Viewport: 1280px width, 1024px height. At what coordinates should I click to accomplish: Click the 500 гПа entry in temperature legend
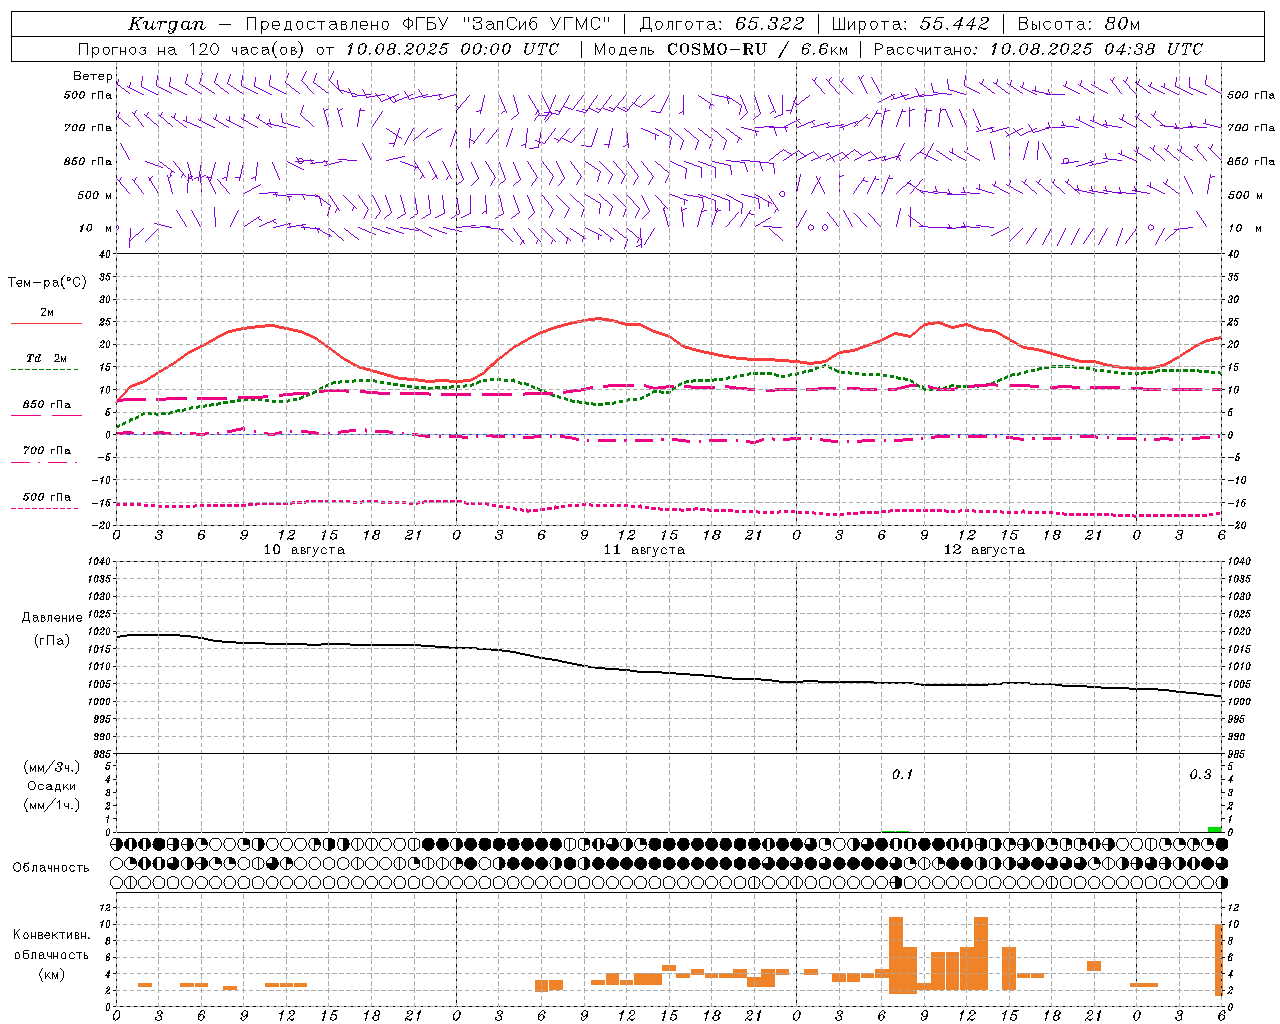46,497
